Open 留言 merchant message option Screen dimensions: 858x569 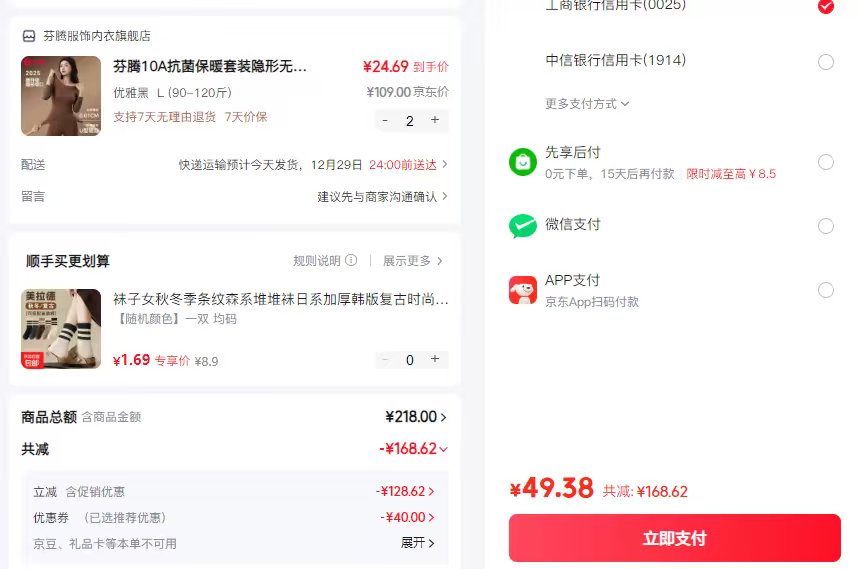pyautogui.click(x=382, y=197)
